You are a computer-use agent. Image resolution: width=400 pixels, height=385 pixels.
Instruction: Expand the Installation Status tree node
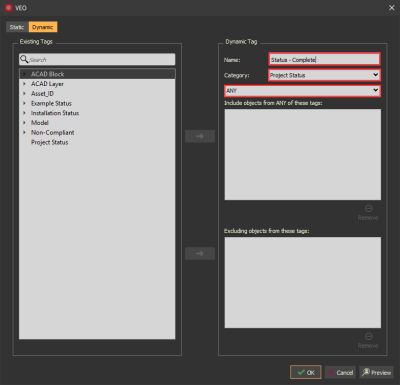24,113
